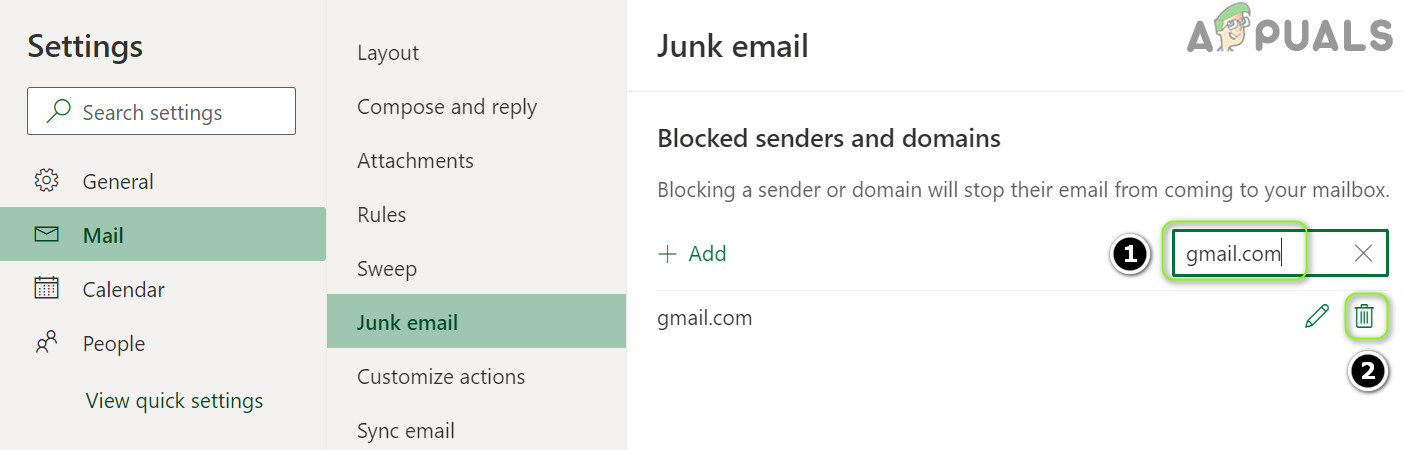Click the plus icon next to Add
Screen dimensions: 1404x450
pyautogui.click(x=667, y=254)
